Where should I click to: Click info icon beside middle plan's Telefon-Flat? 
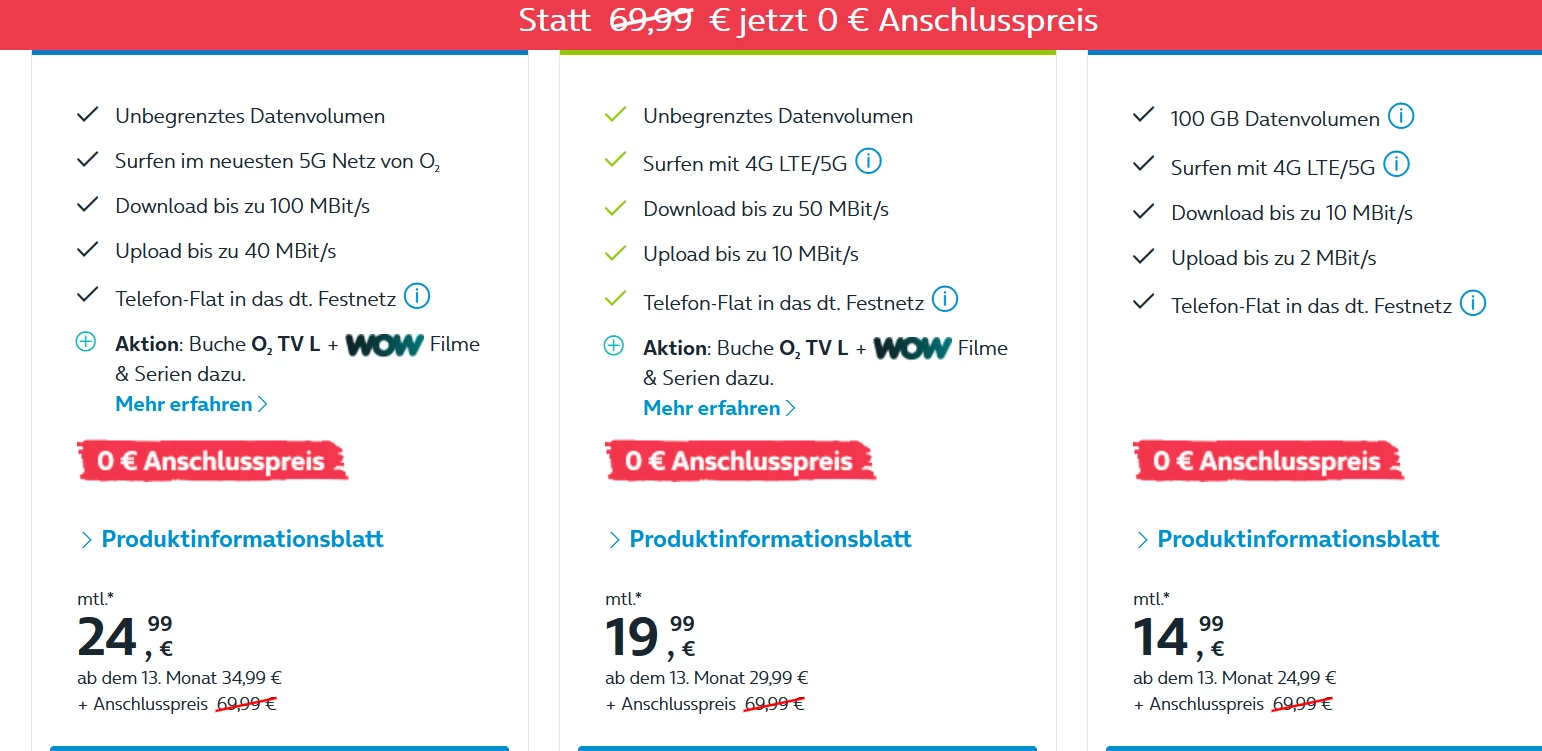point(945,299)
